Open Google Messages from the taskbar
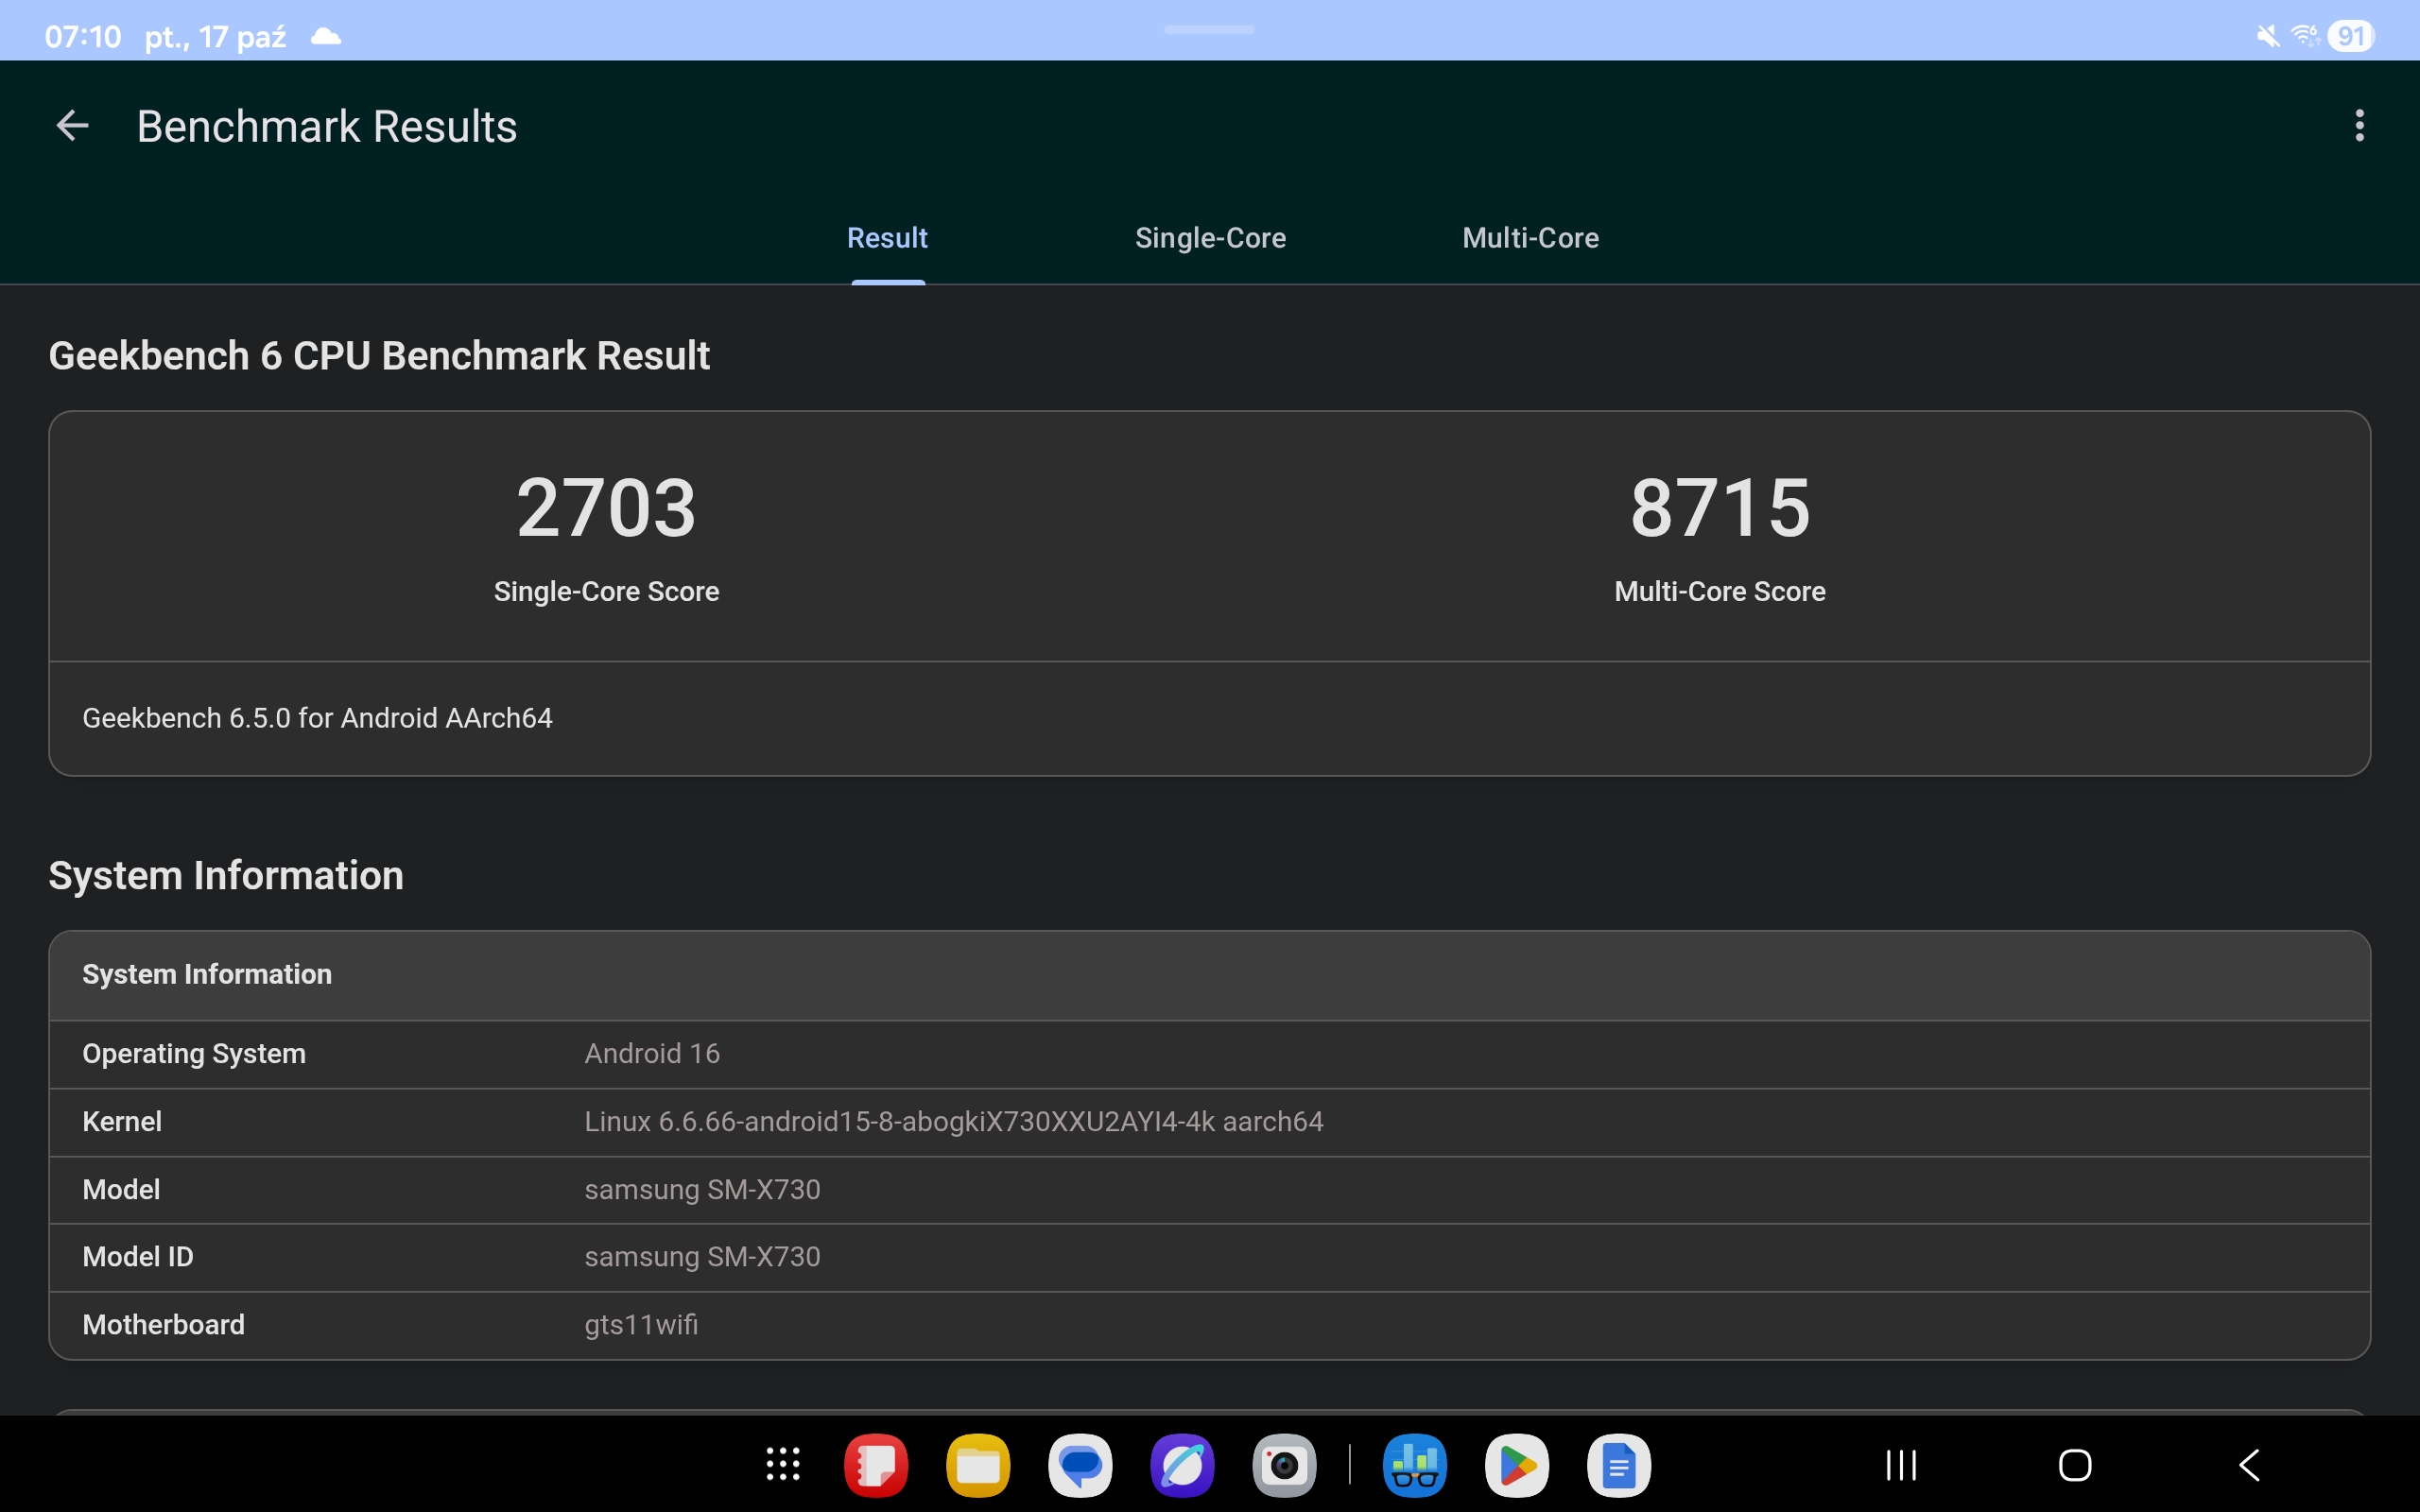This screenshot has height=1512, width=2420. tap(1080, 1465)
